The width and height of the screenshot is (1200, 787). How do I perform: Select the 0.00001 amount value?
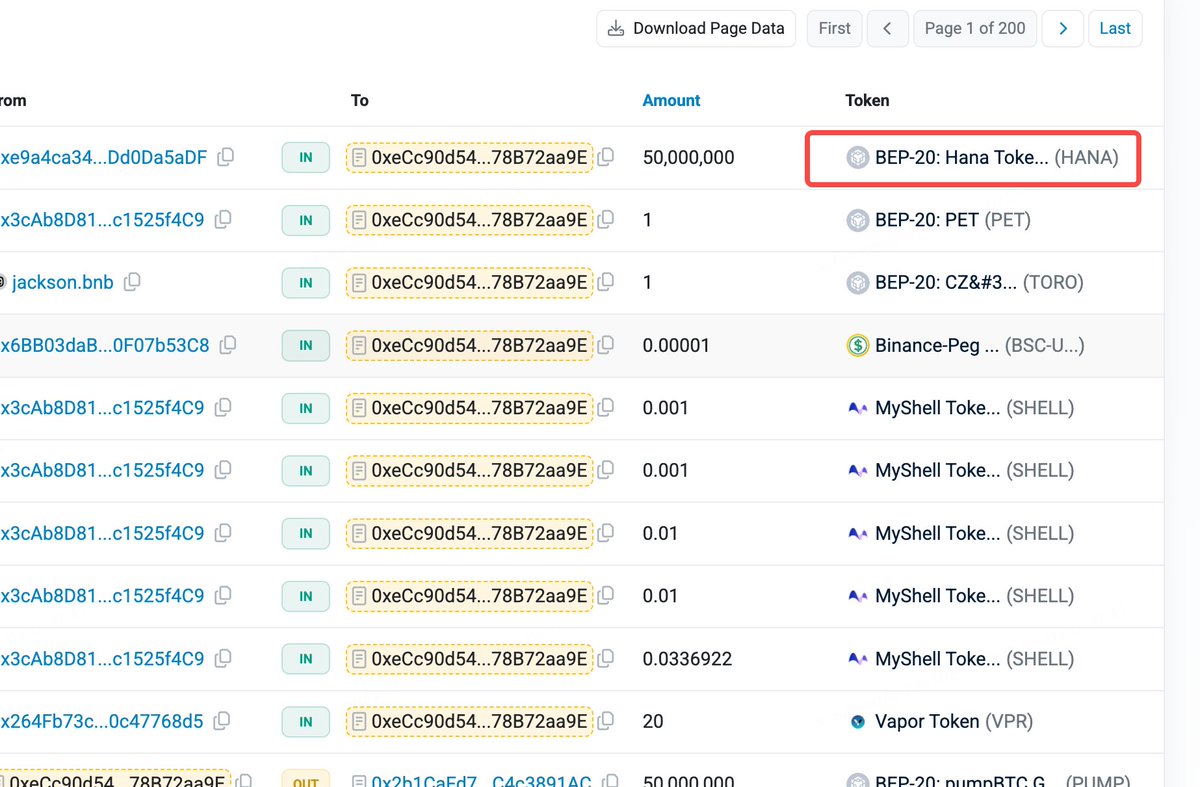pos(676,345)
